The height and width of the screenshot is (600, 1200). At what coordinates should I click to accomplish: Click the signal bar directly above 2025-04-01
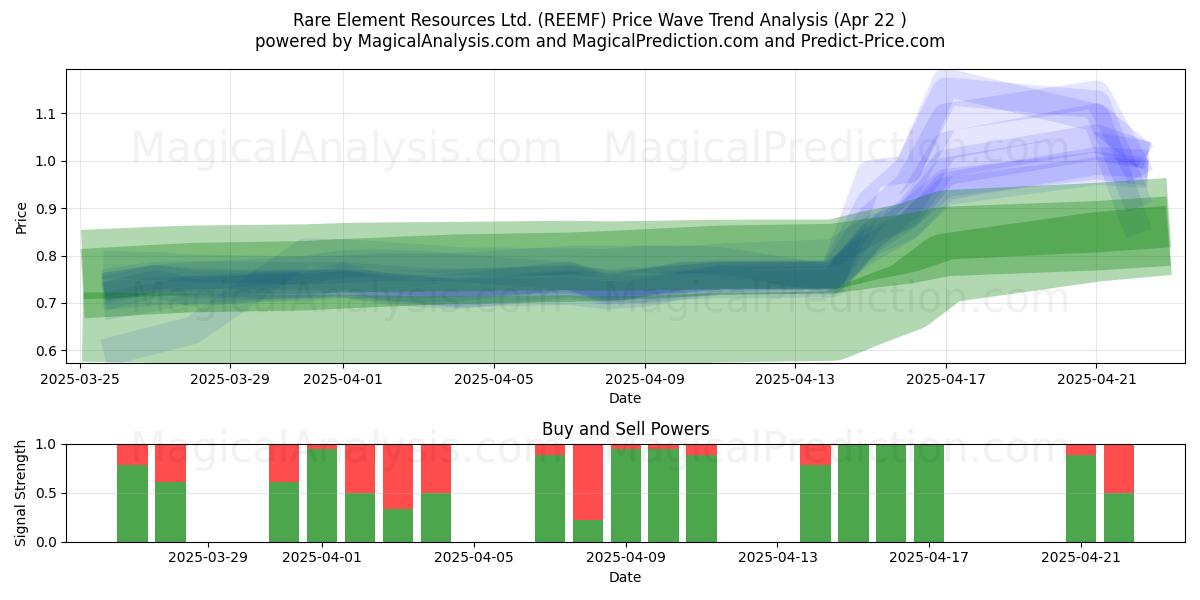[x=322, y=493]
